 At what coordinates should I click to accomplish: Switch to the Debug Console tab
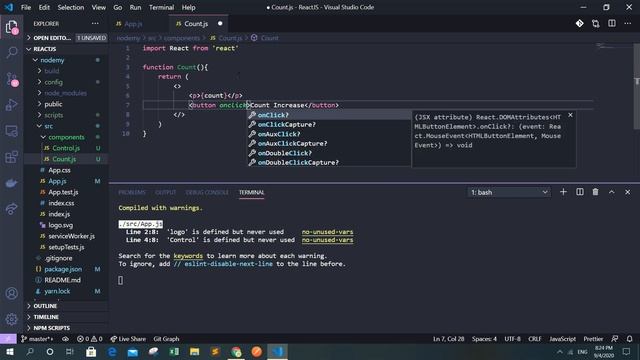click(x=207, y=192)
